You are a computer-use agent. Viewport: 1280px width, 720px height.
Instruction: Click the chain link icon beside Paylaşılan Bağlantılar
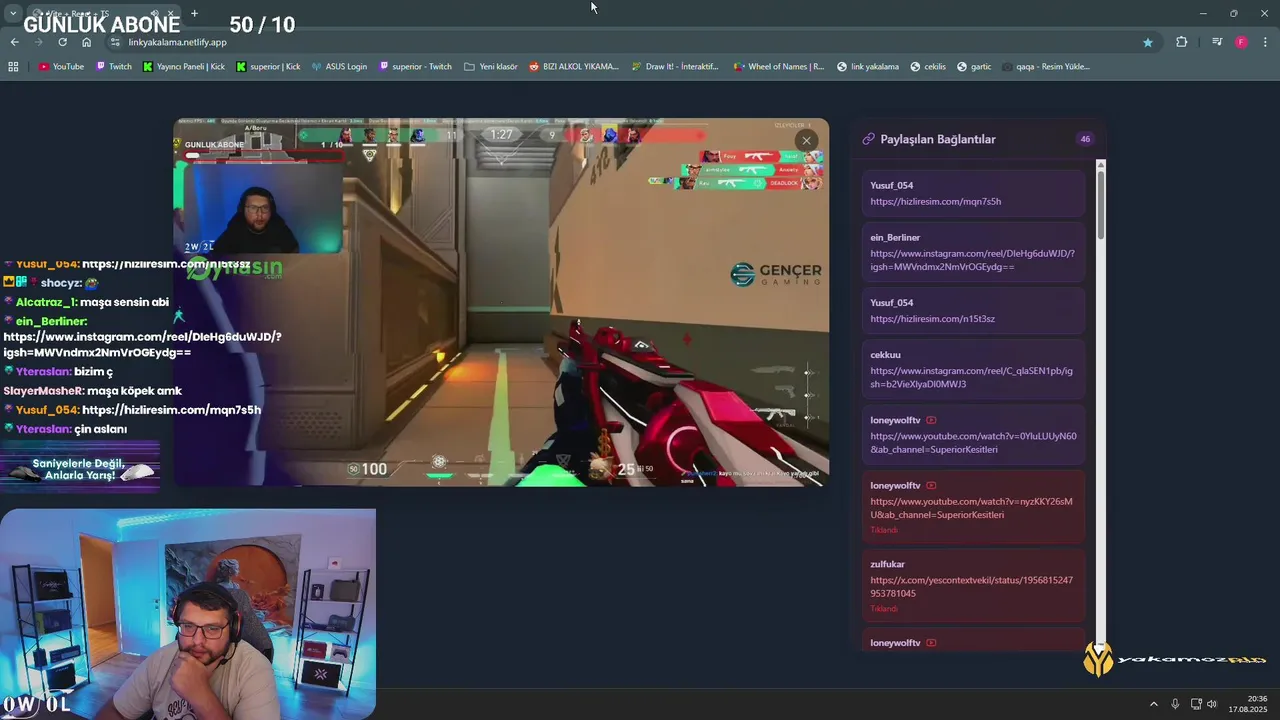(x=869, y=139)
